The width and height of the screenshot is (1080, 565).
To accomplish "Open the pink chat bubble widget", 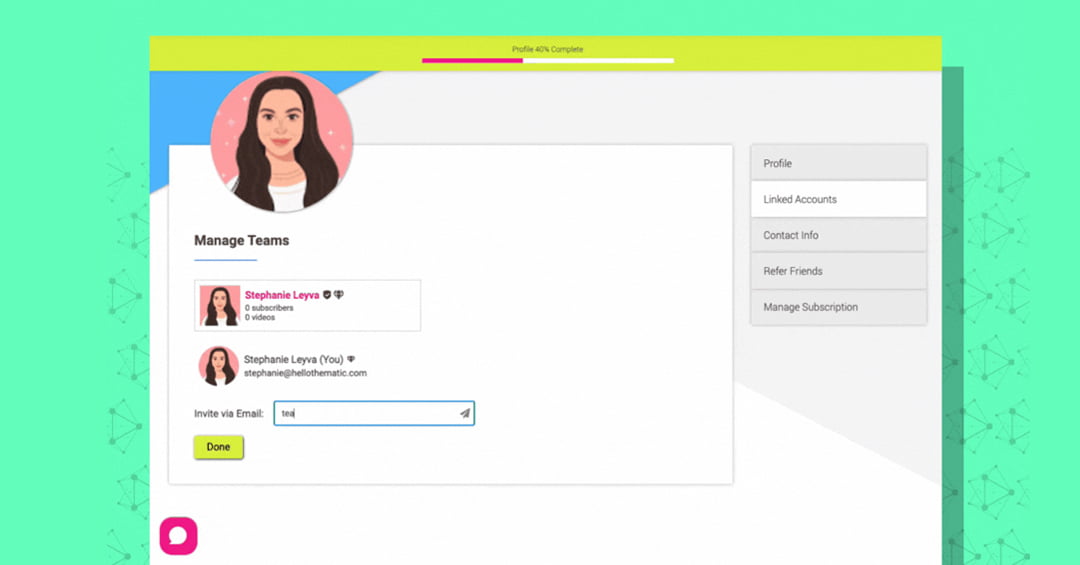I will click(x=178, y=536).
